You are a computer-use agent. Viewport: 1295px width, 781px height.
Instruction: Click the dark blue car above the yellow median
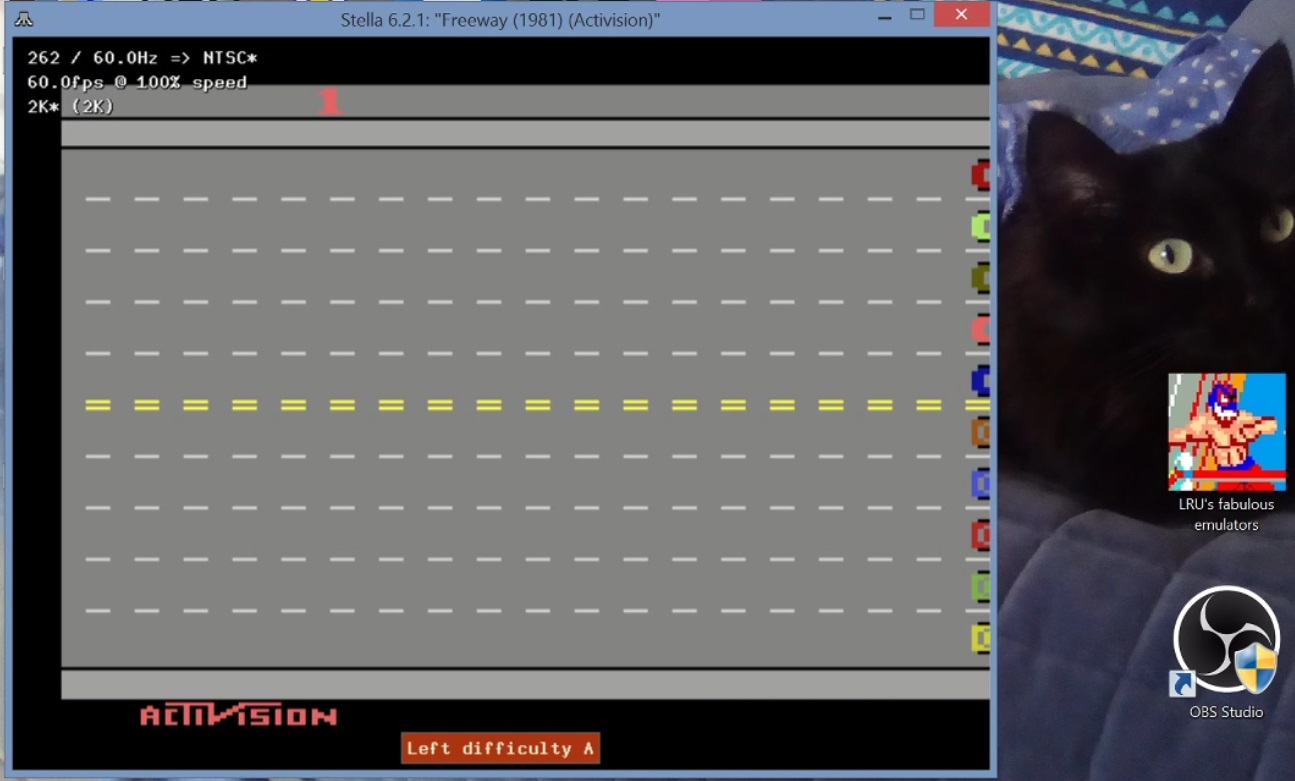click(980, 381)
